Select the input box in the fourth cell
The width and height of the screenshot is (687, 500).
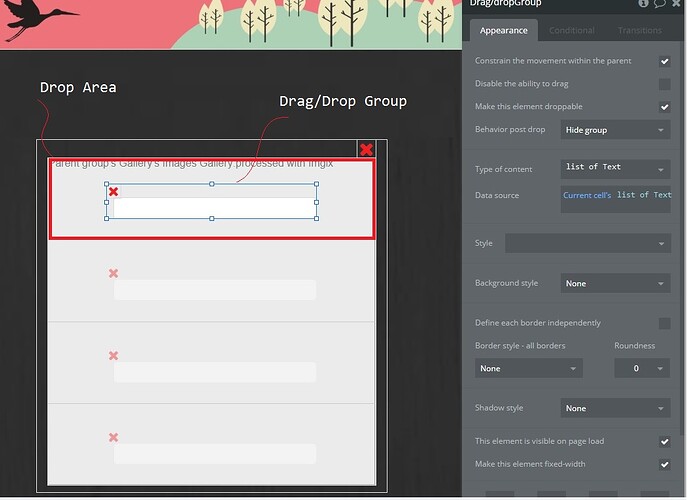[215, 454]
